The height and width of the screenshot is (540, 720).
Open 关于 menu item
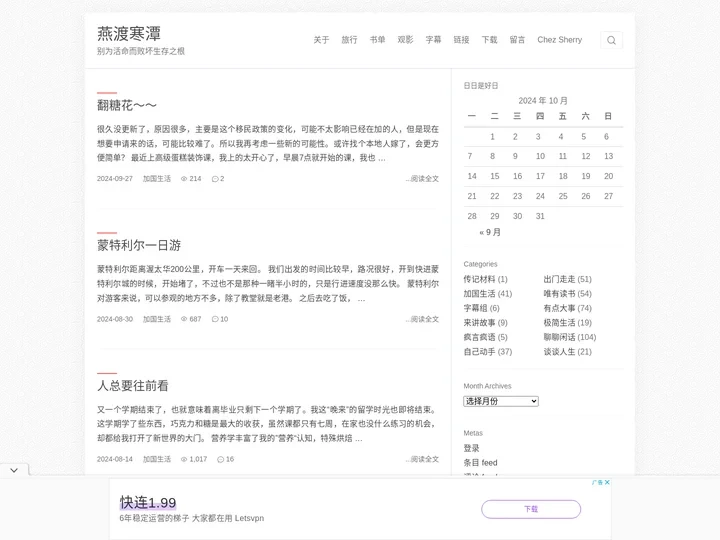pyautogui.click(x=321, y=40)
